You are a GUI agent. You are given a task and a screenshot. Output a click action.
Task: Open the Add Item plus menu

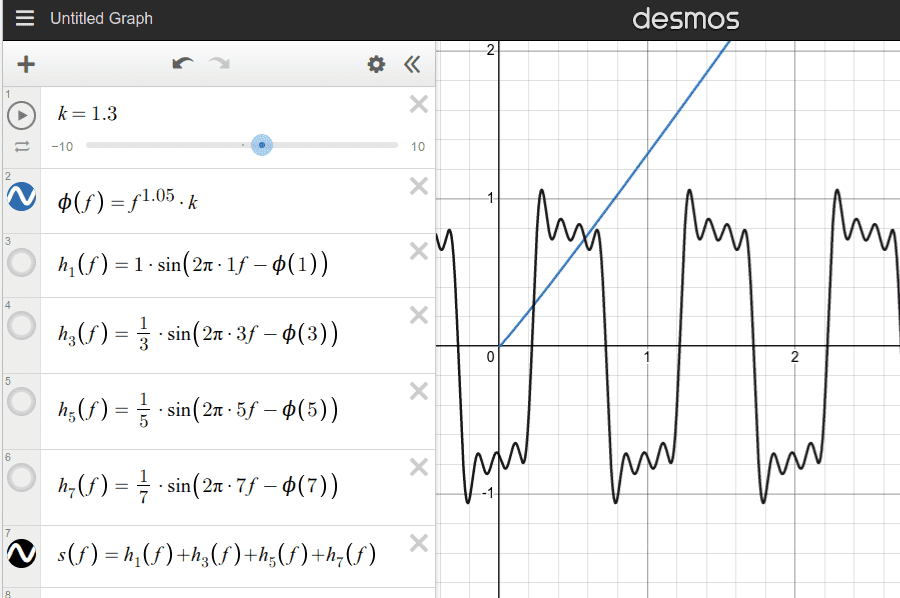point(26,64)
